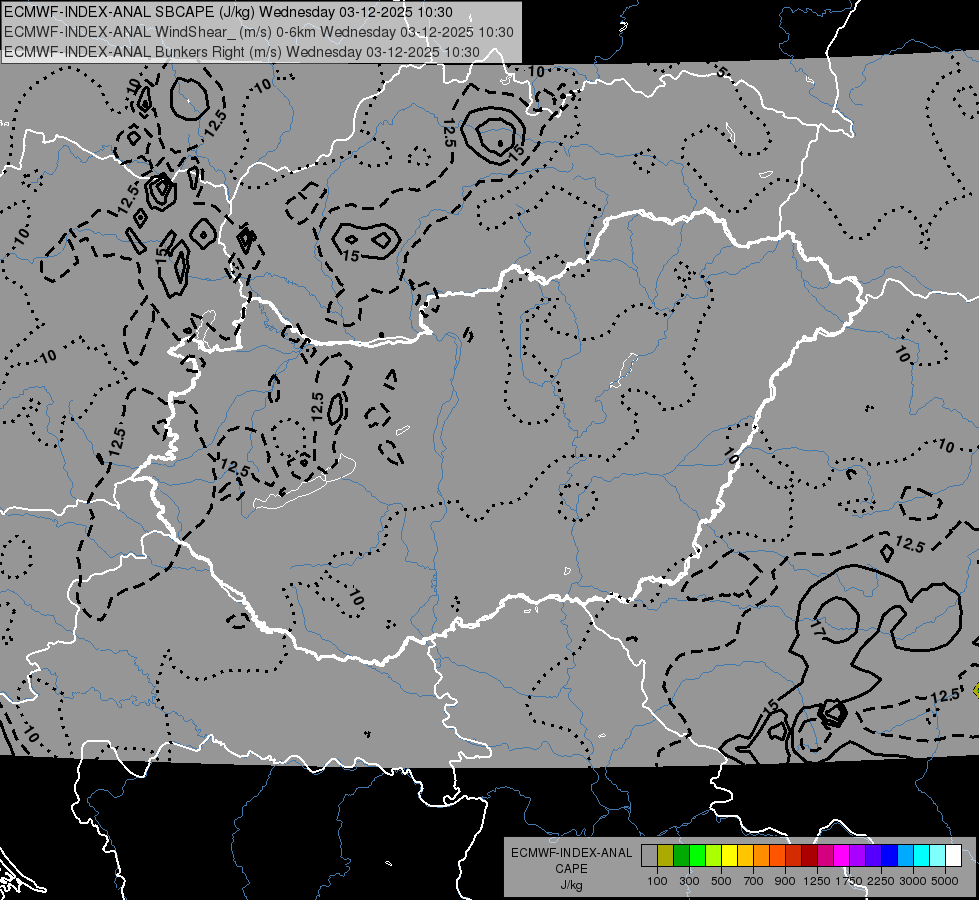Click the SBCAPE title line

(x=229, y=12)
